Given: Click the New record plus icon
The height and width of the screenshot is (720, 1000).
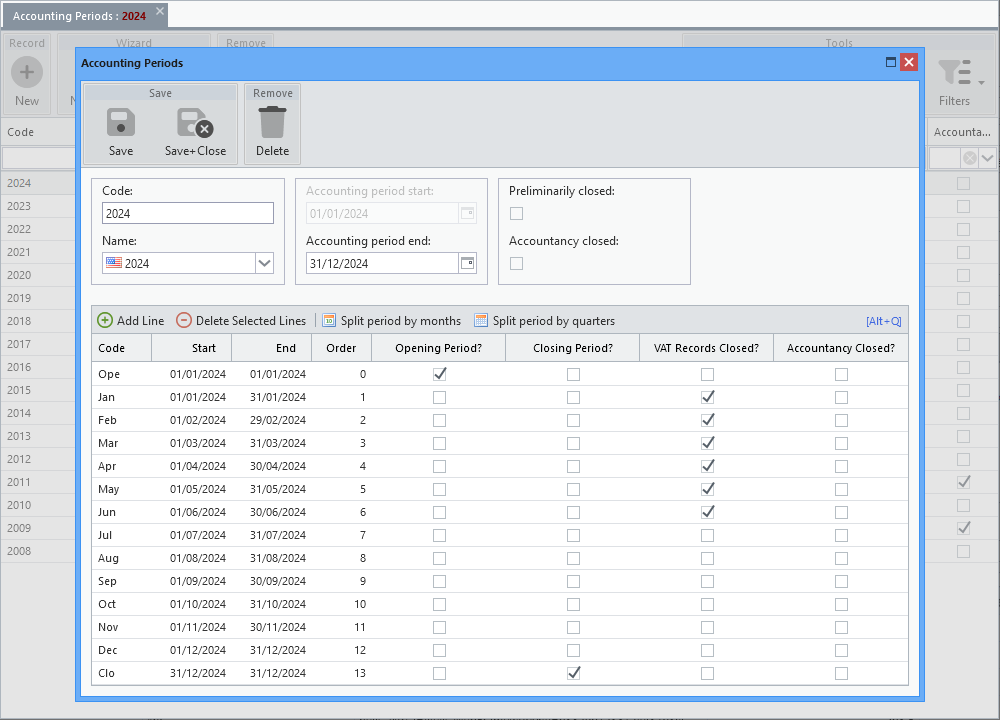Looking at the screenshot, I should pyautogui.click(x=27, y=72).
